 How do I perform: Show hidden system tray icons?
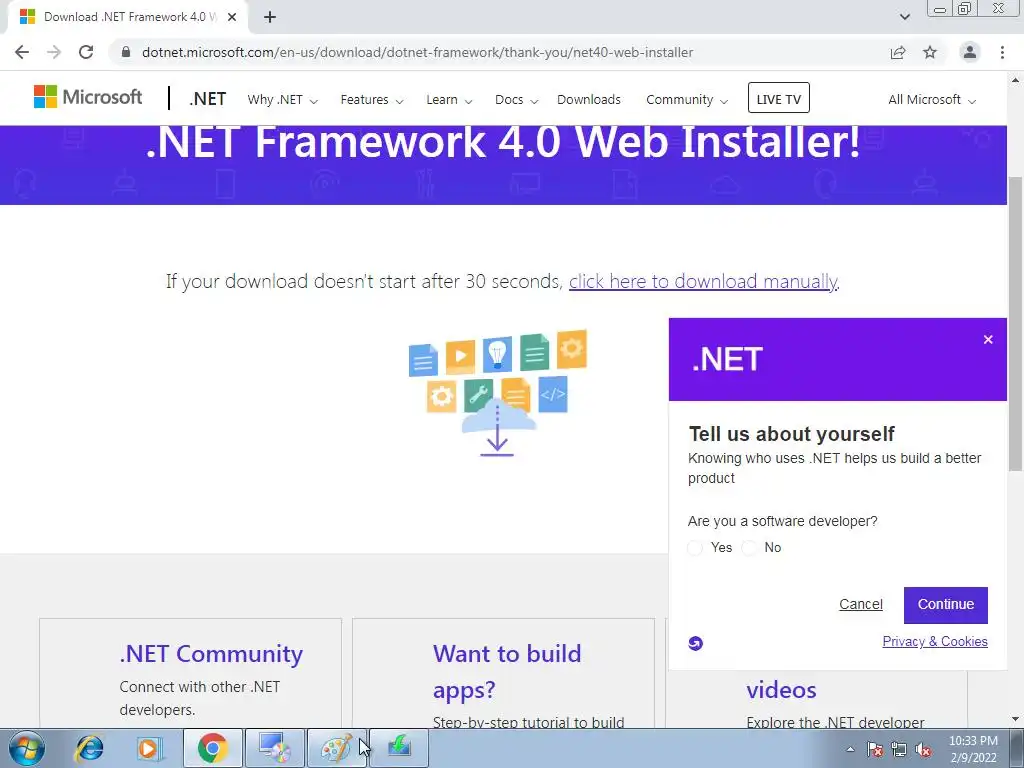click(850, 749)
